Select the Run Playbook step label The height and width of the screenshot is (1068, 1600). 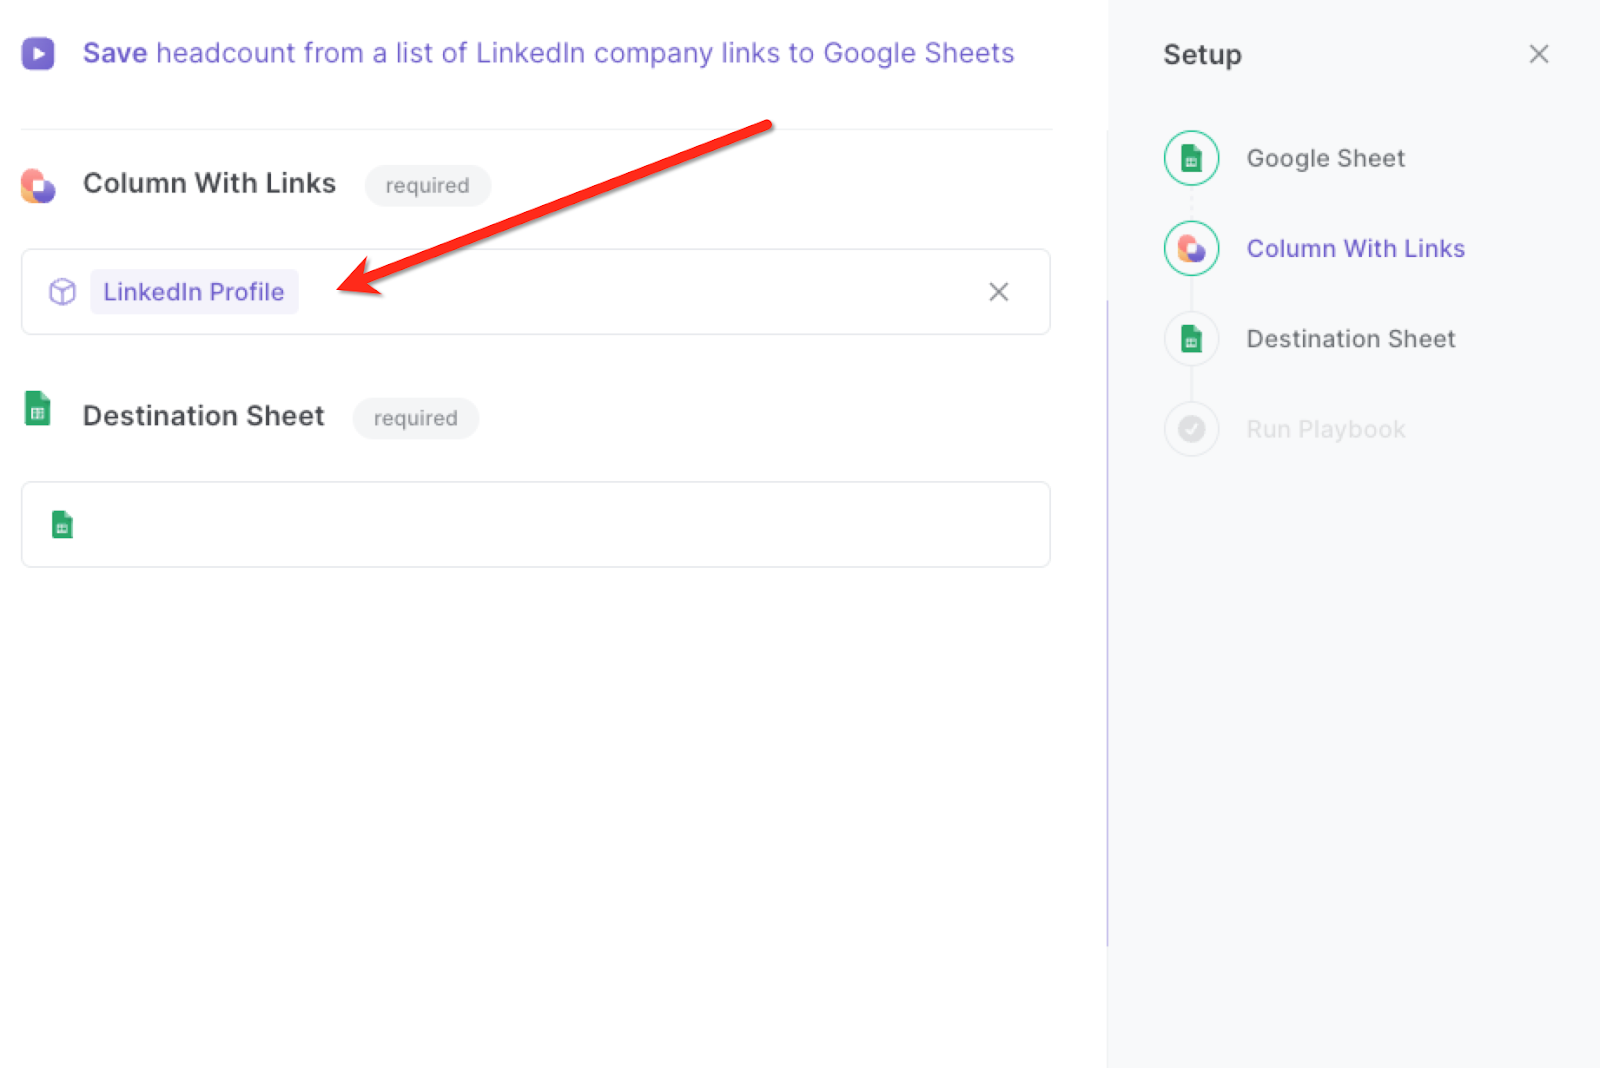(1325, 429)
